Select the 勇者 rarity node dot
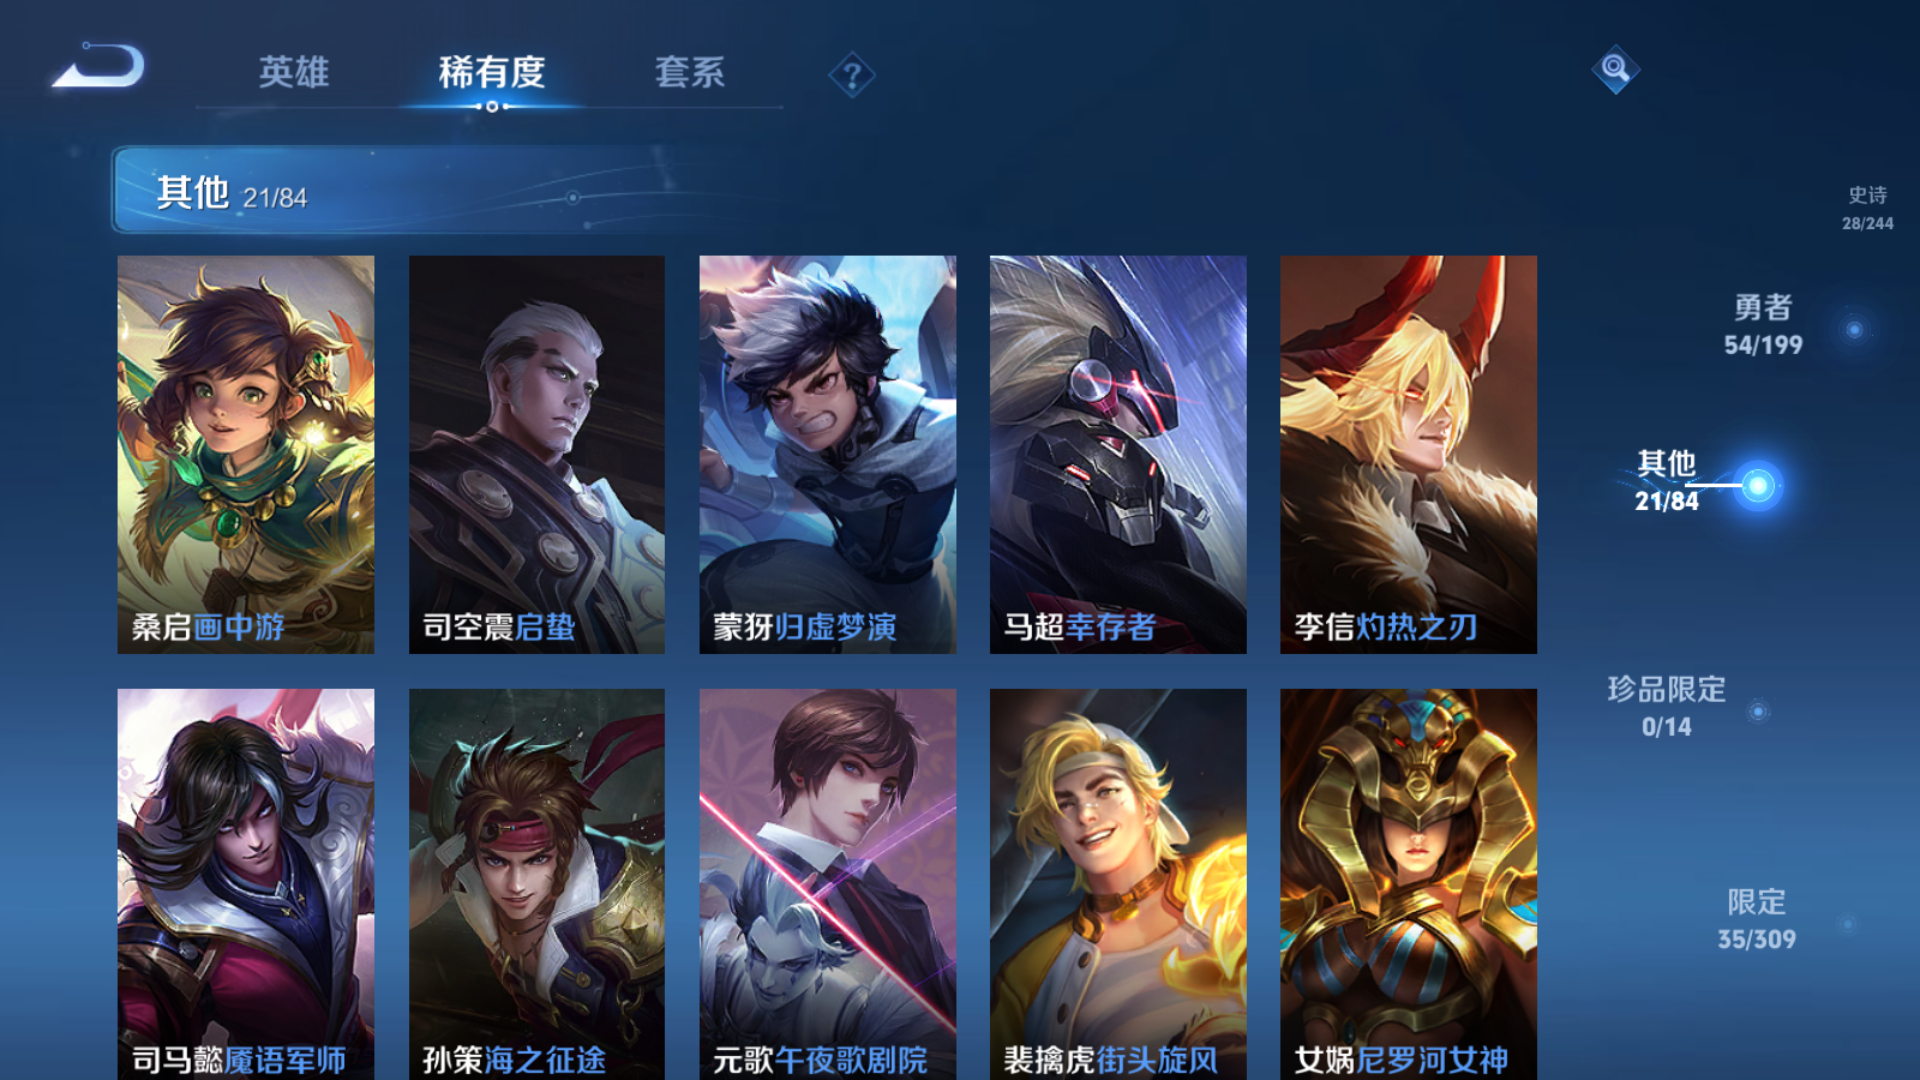Screen dimensions: 1920x1080 click(1854, 329)
